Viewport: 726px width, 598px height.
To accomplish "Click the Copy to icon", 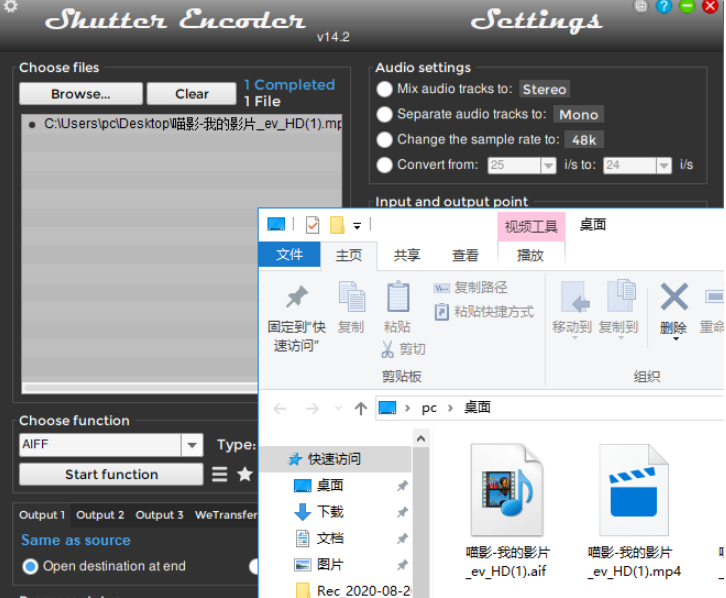I will pos(621,297).
